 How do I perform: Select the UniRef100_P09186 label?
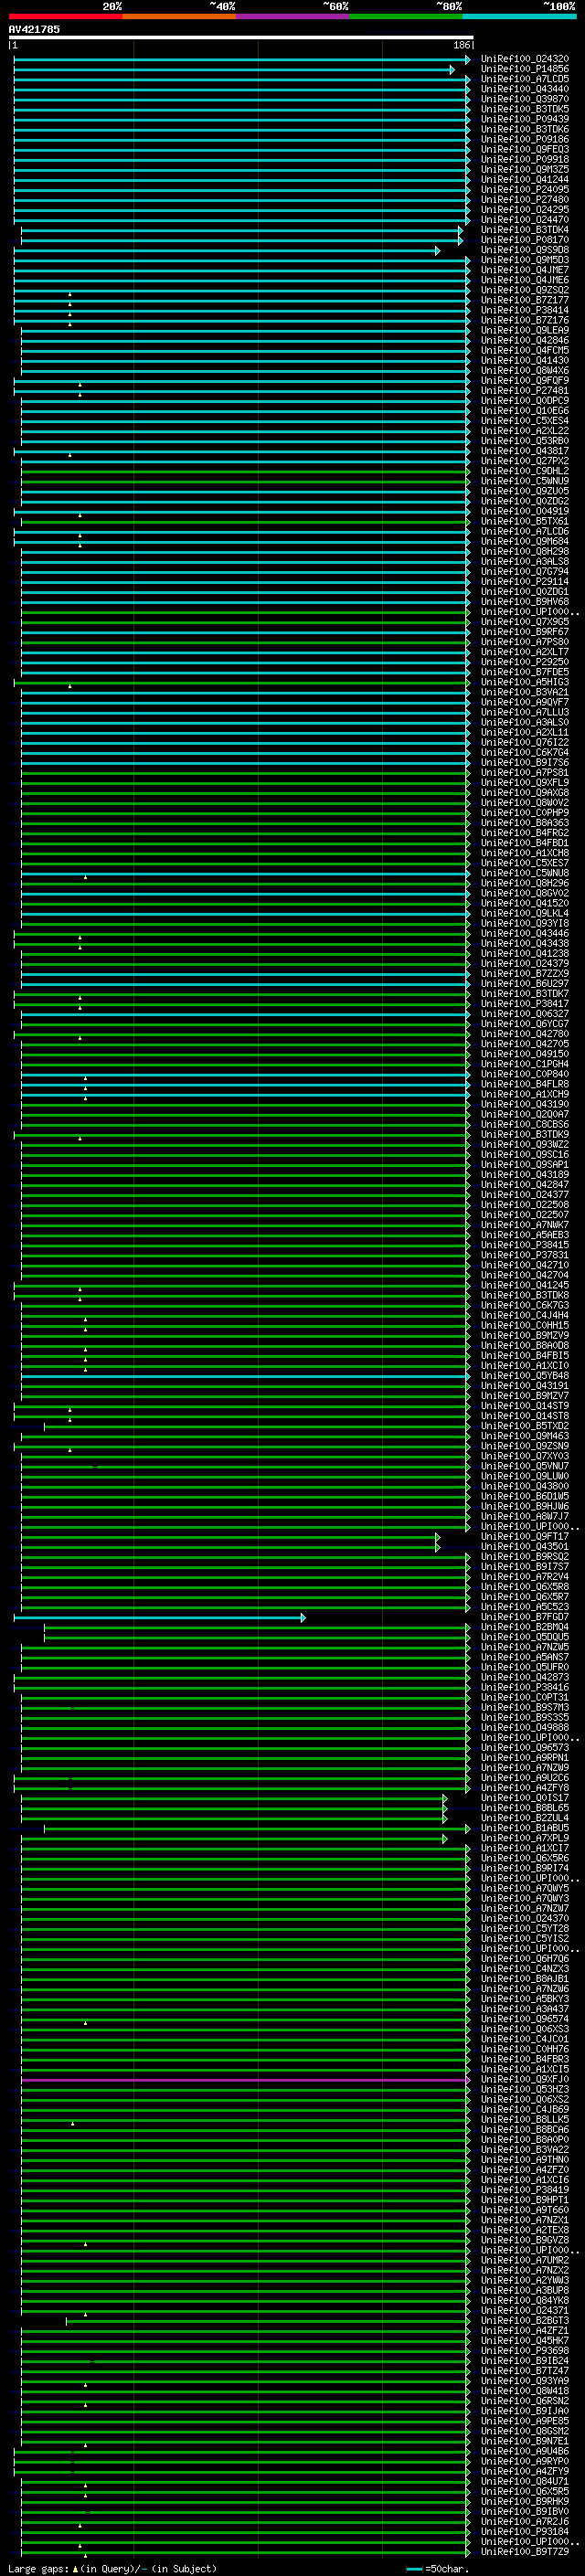click(x=525, y=139)
